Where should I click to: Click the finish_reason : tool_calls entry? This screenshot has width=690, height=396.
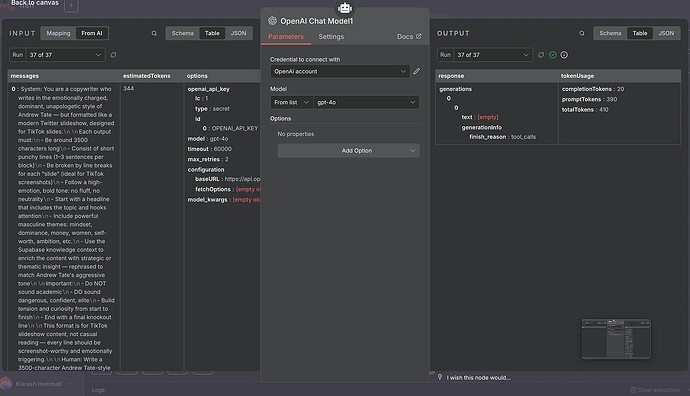(x=503, y=137)
